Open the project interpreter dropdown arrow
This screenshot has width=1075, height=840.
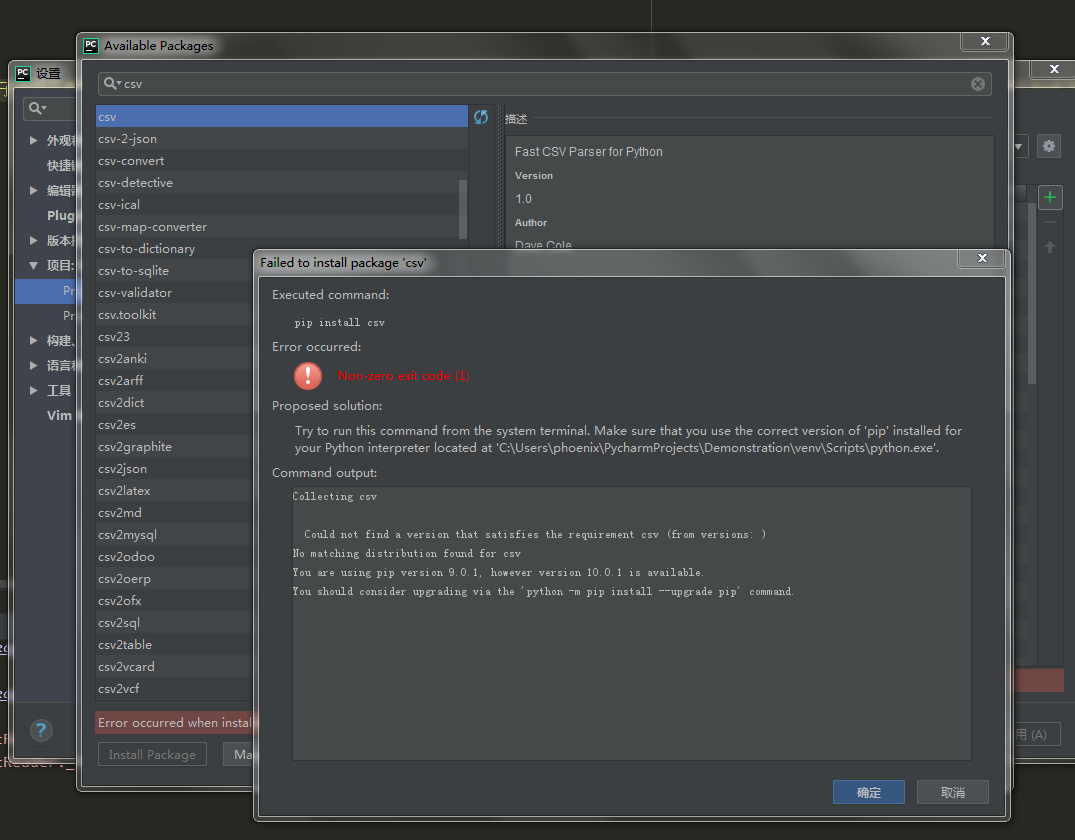click(x=1020, y=146)
